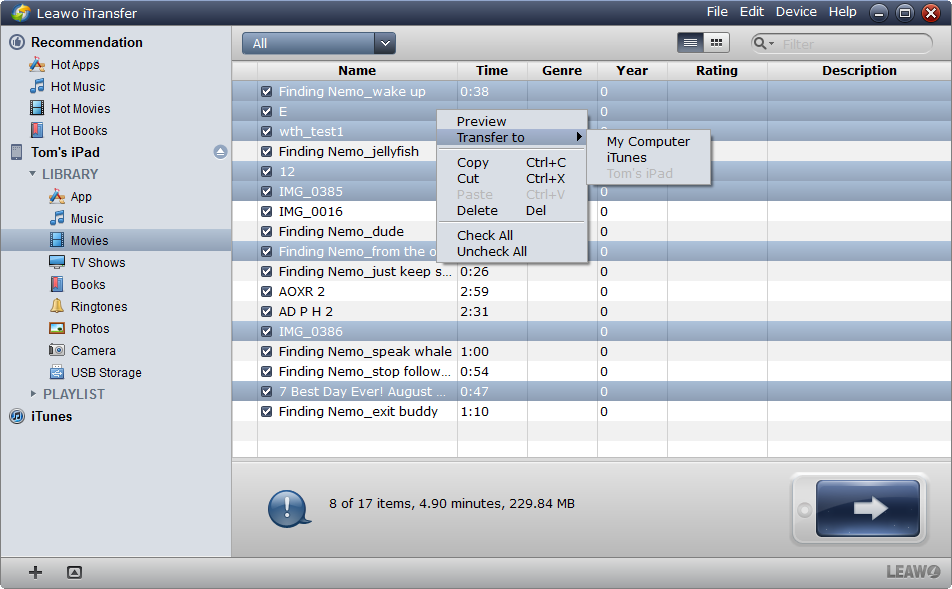Open the Edit menu
This screenshot has width=952, height=589.
[x=752, y=12]
